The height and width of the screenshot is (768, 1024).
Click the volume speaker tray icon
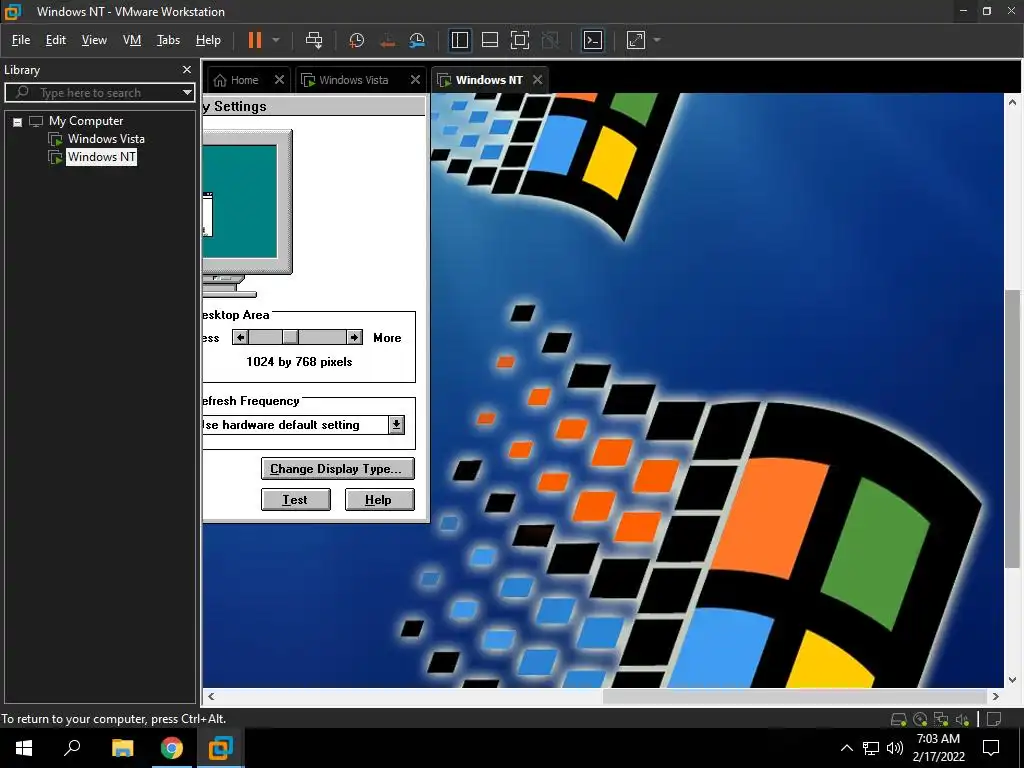pos(895,748)
